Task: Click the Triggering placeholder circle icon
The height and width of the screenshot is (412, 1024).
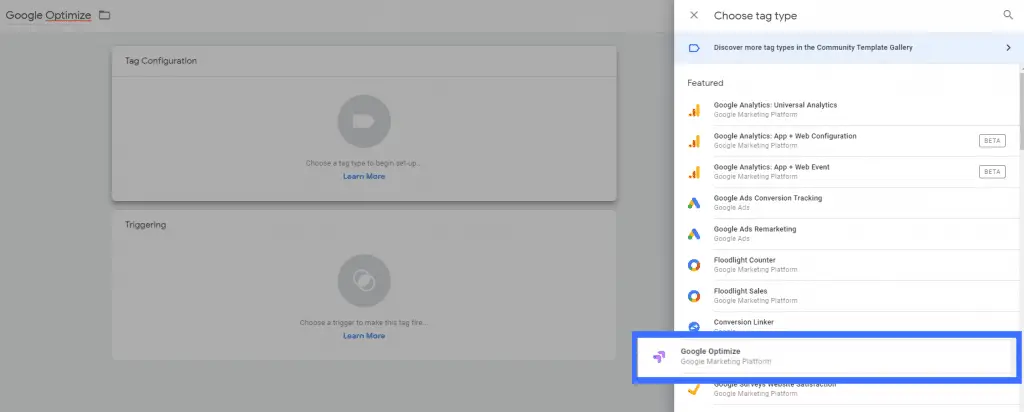Action: 364,281
